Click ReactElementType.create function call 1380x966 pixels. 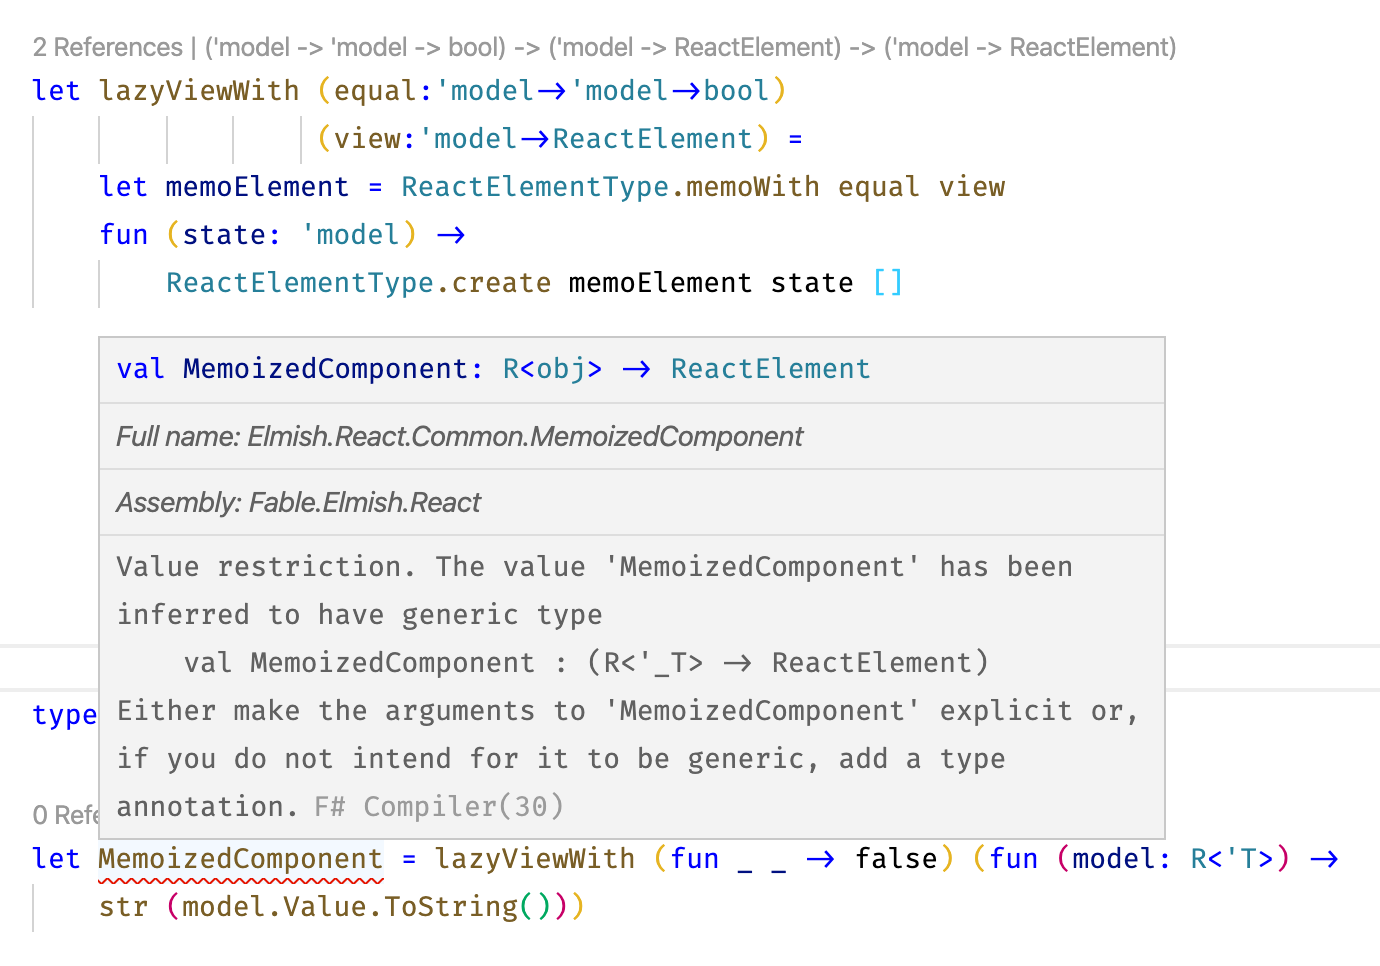point(358,282)
